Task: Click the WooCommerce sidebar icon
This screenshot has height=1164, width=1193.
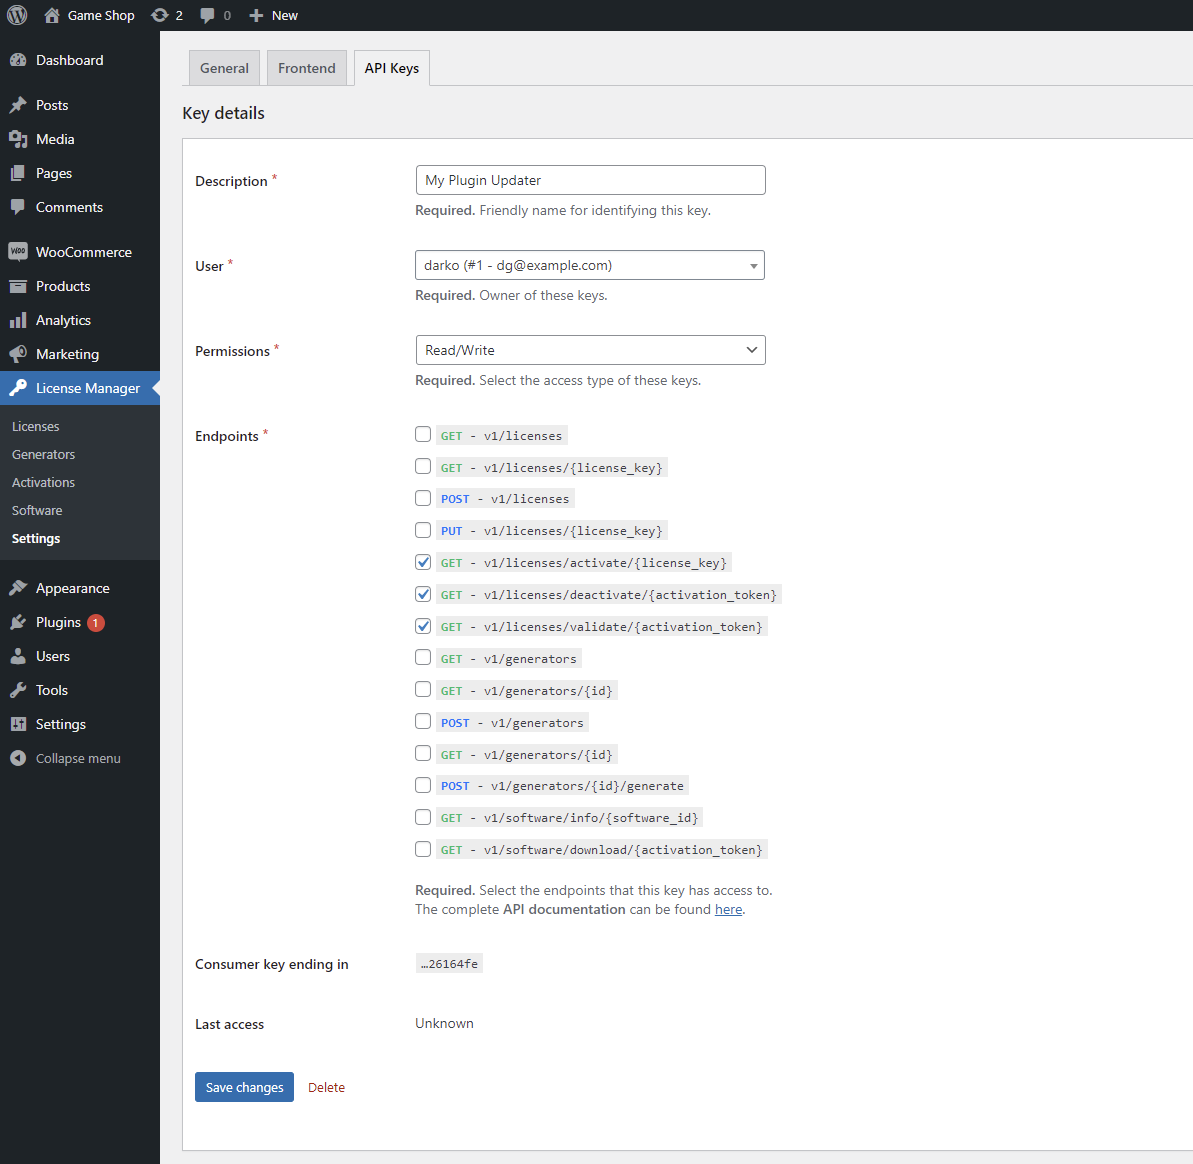Action: click(x=18, y=252)
